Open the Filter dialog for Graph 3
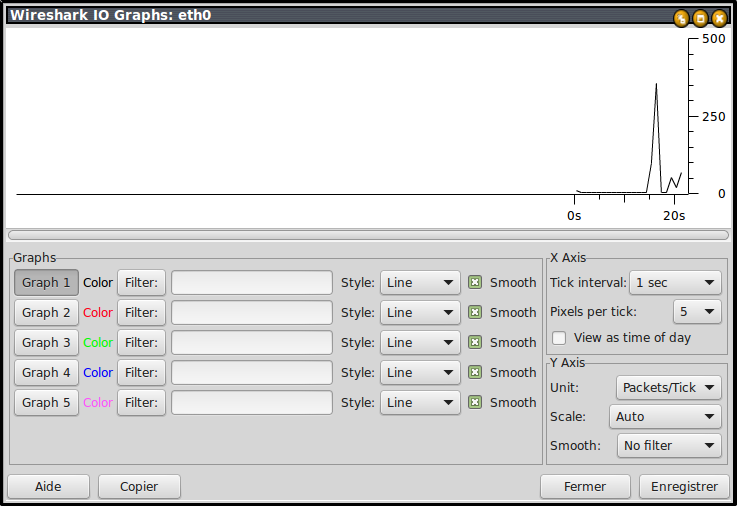 click(141, 343)
